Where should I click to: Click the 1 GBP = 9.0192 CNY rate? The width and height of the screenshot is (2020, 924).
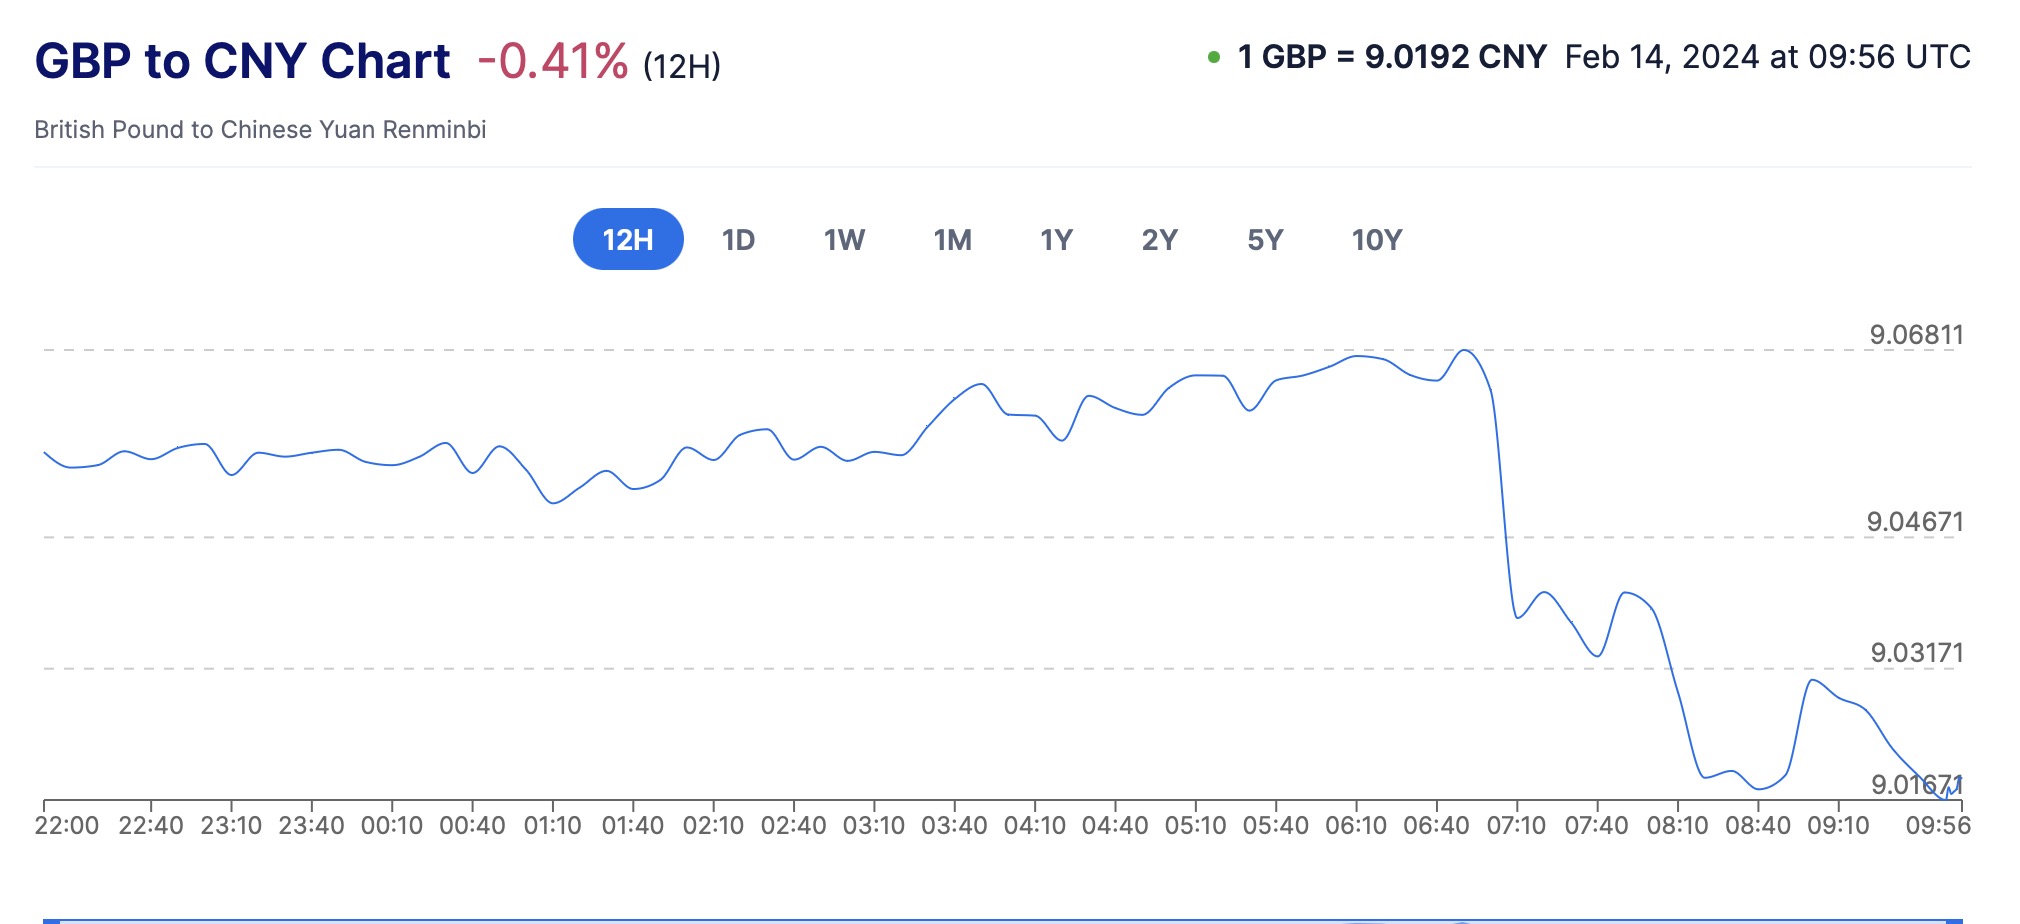[1392, 57]
